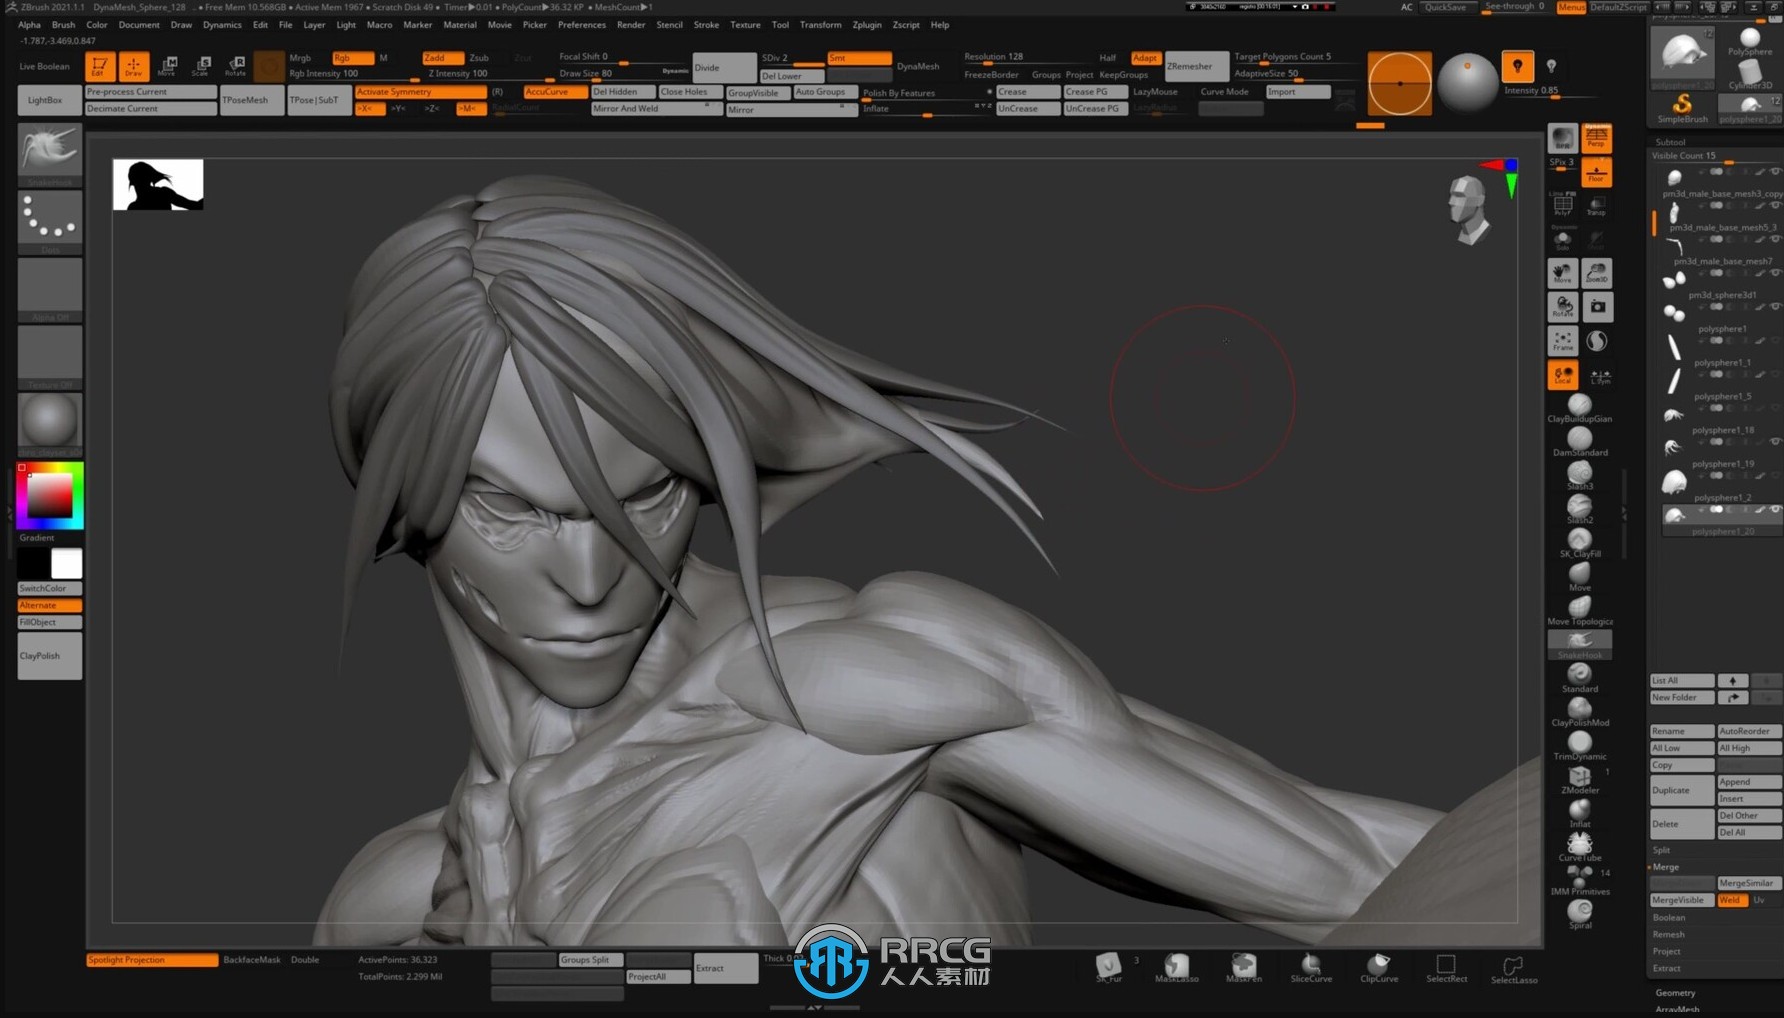Select ClipCurve tool in bottom shelf
Screen dimensions: 1784x1018
click(x=1378, y=968)
